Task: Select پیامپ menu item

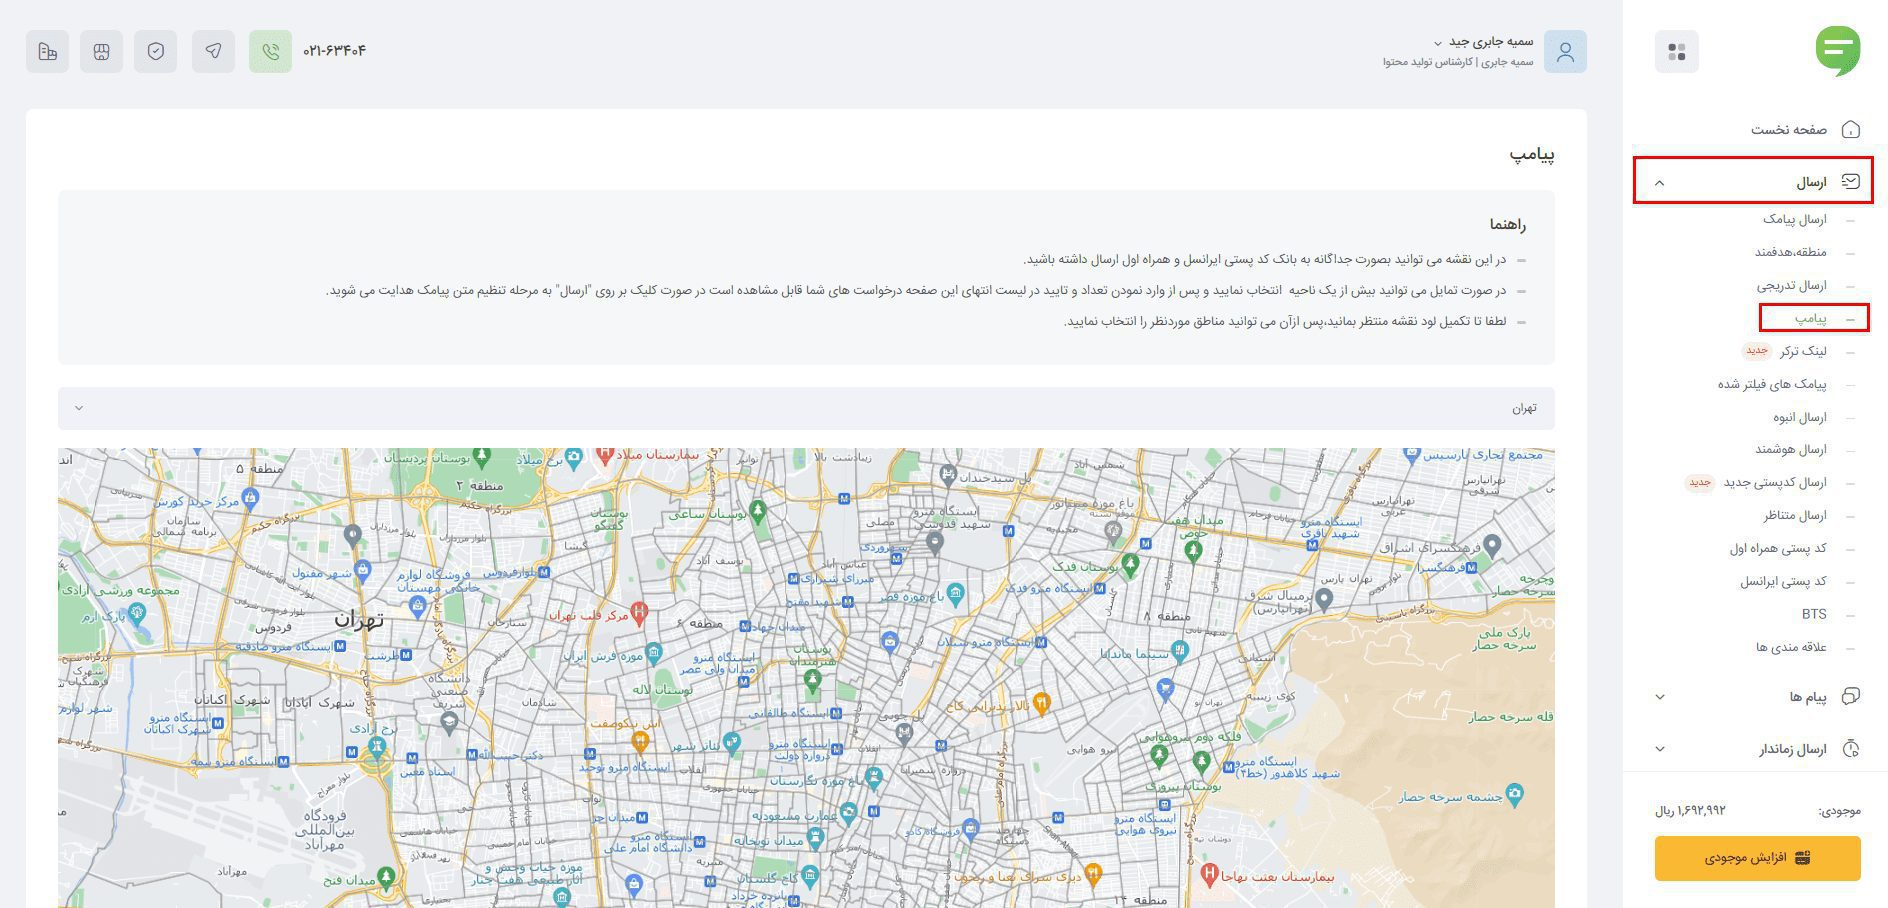Action: click(1810, 318)
